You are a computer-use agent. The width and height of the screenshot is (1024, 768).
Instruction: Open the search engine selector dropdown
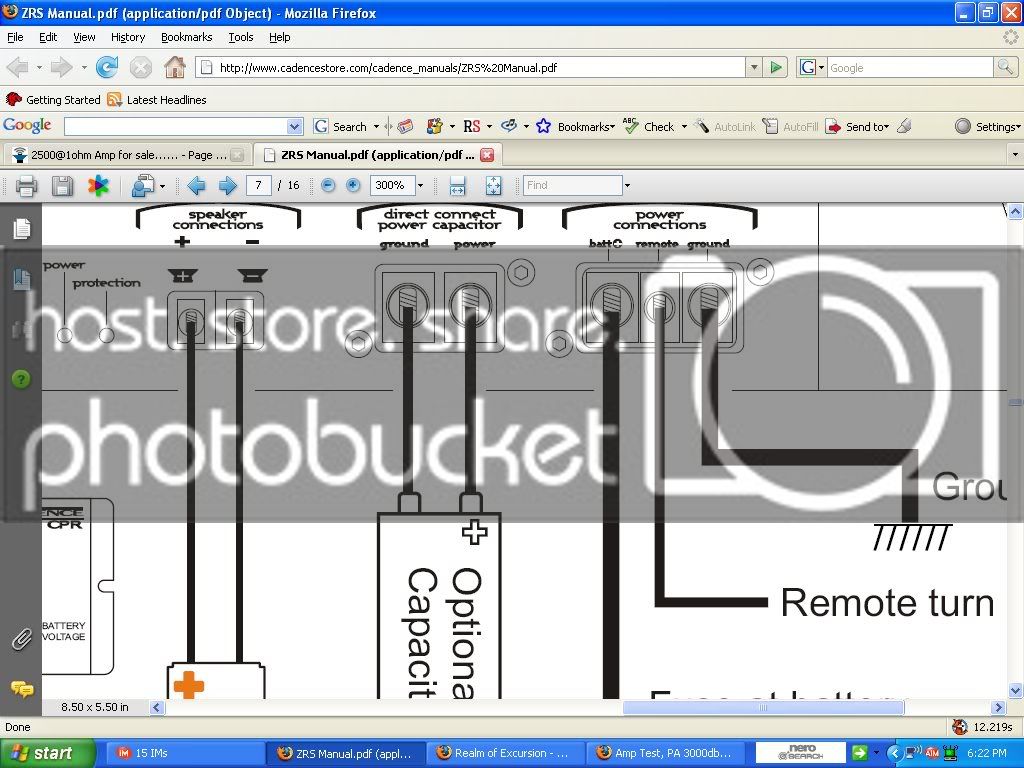822,67
